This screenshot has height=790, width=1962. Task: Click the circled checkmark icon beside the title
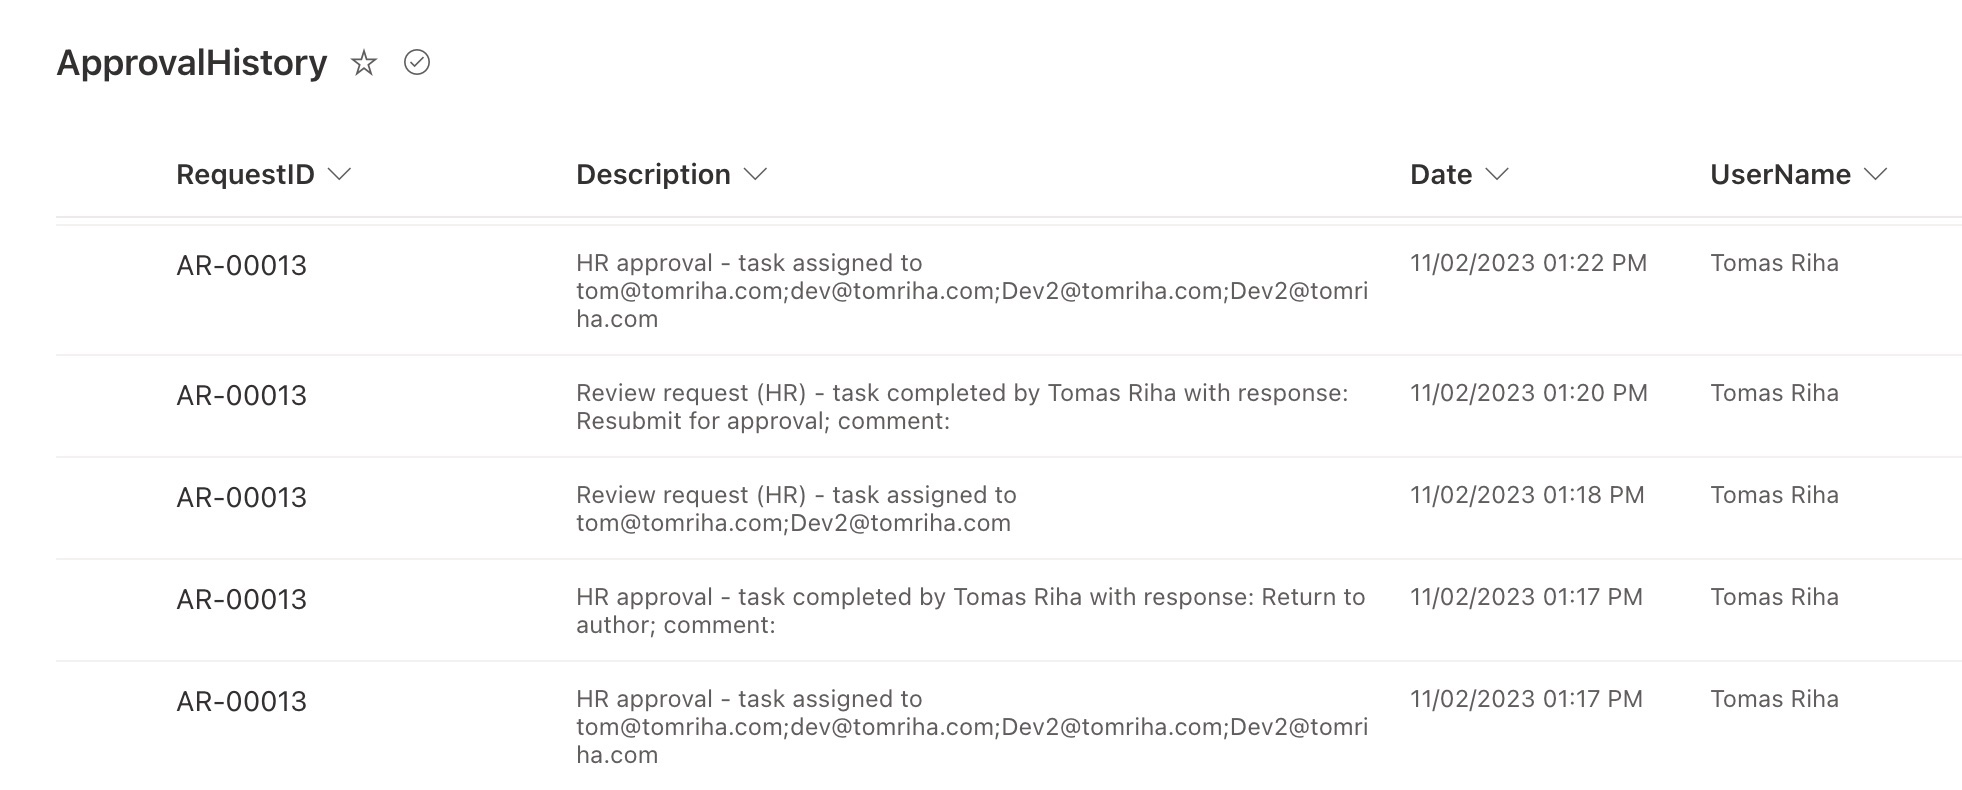418,63
